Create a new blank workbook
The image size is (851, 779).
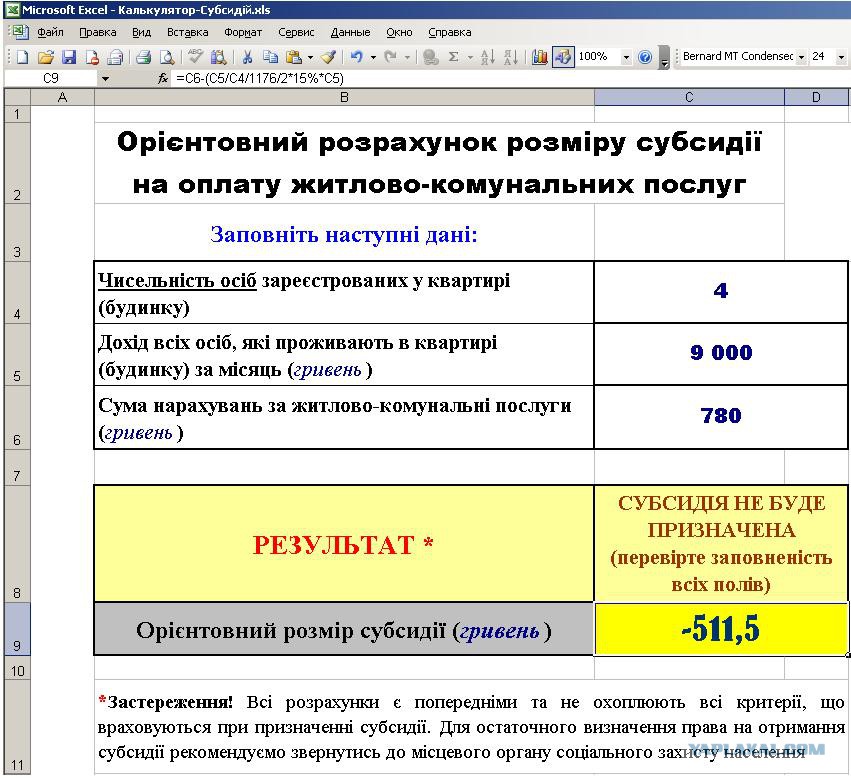(x=22, y=57)
